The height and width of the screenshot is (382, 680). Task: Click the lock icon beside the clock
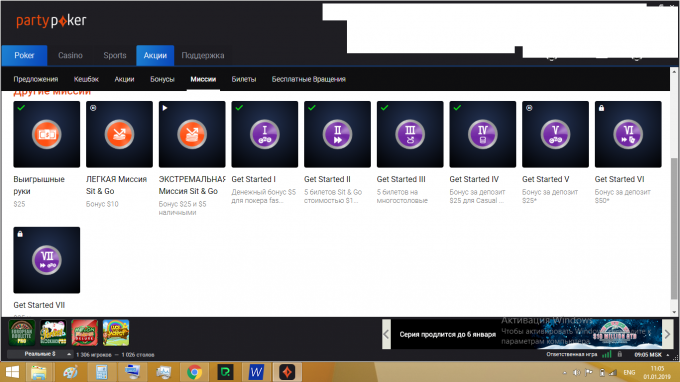[x=620, y=354]
